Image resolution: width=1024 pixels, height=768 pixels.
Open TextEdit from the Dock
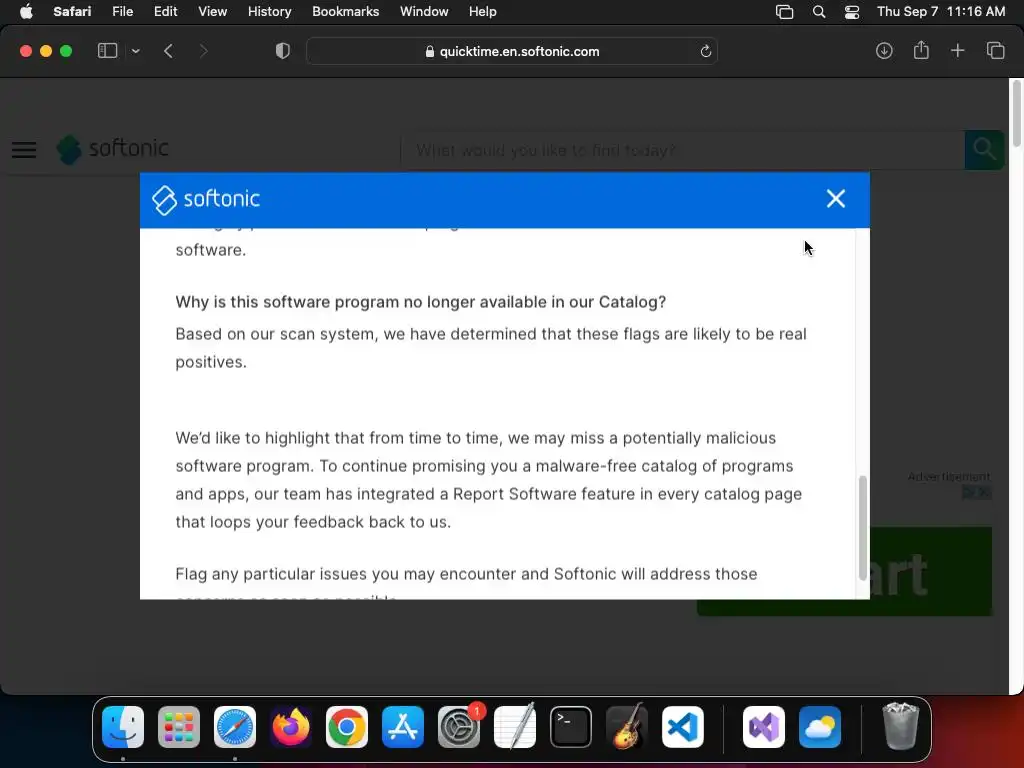(x=515, y=727)
